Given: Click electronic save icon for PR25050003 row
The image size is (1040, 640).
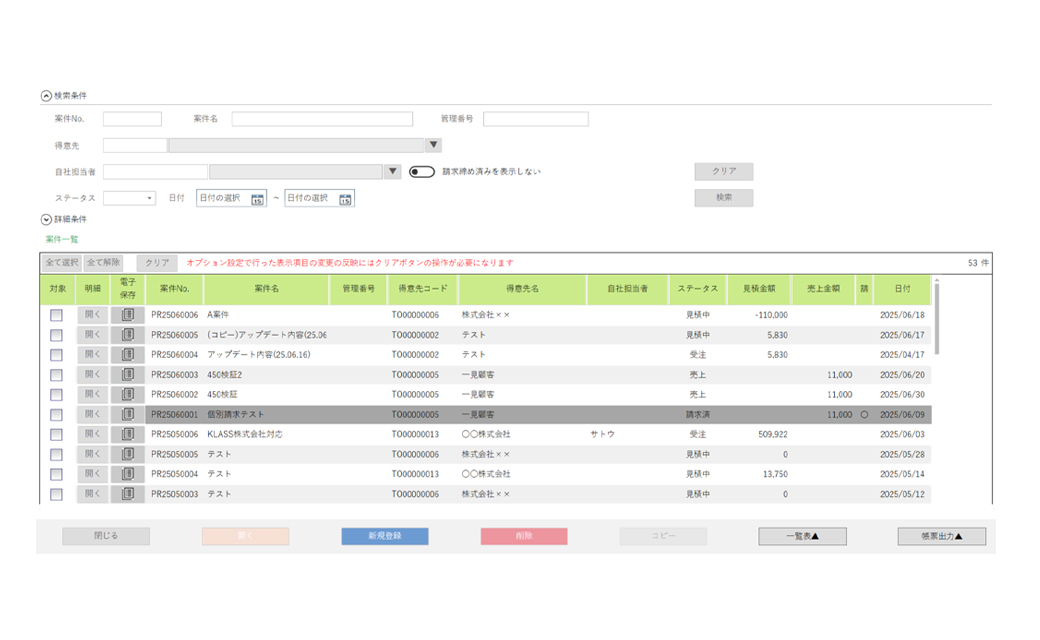Looking at the screenshot, I should tap(127, 494).
